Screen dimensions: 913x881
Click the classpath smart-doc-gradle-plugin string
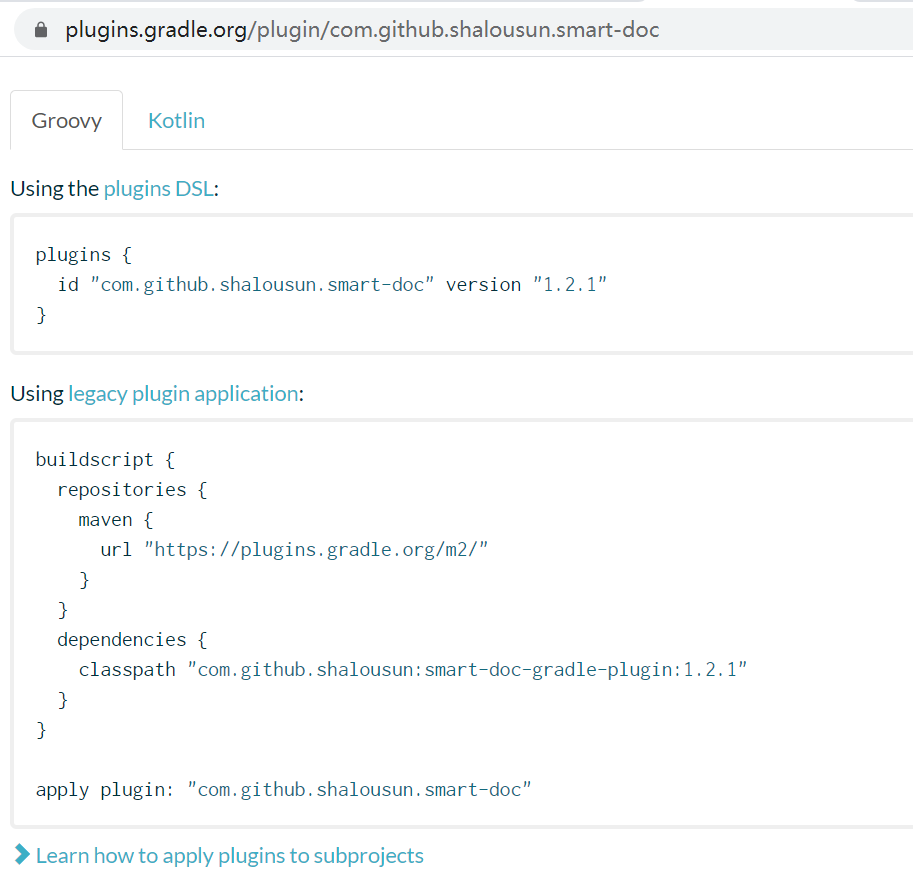468,670
